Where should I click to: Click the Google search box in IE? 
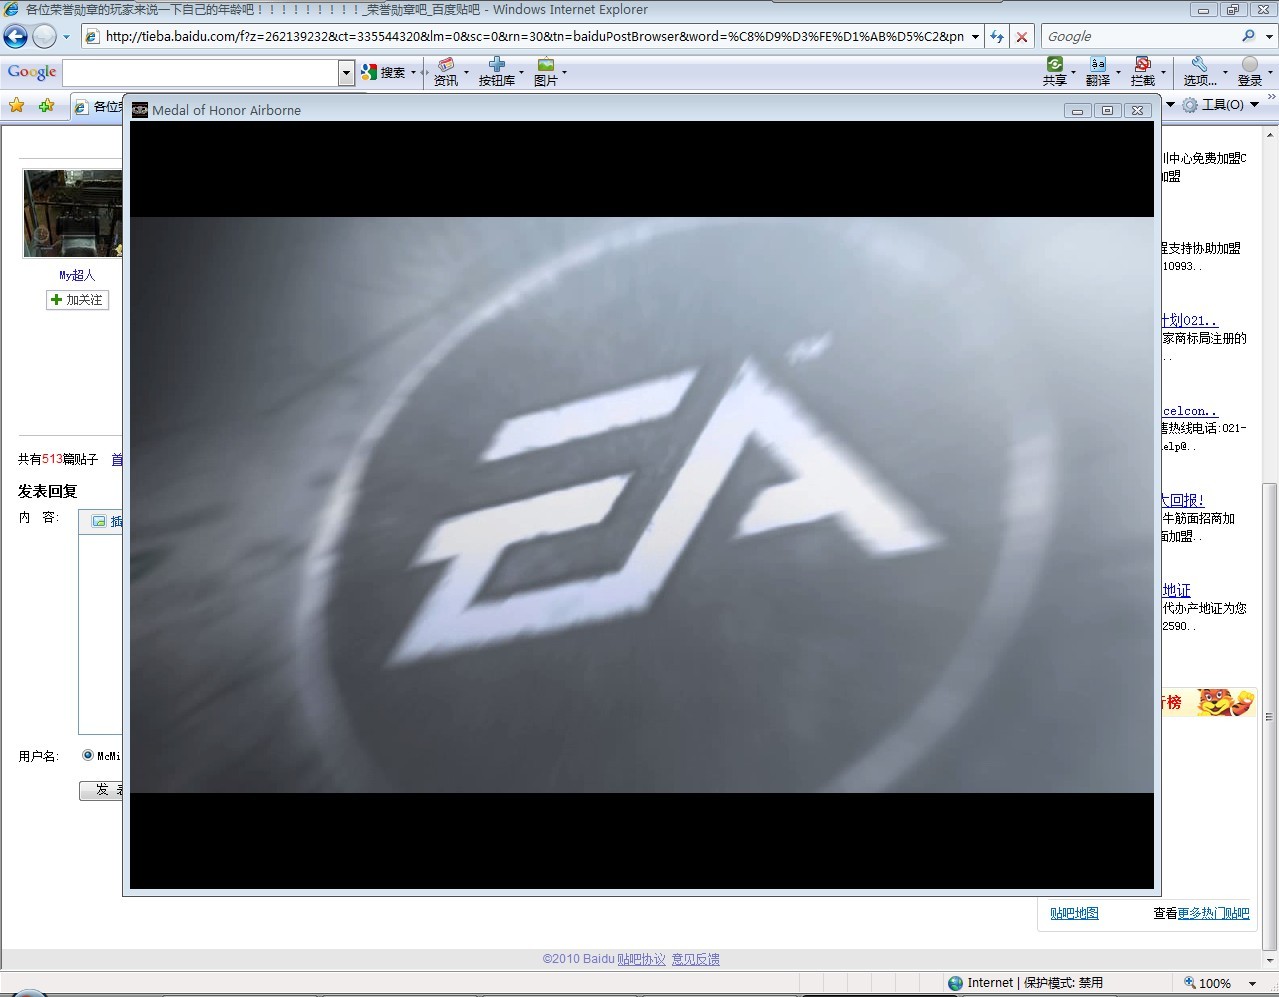[x=1140, y=36]
